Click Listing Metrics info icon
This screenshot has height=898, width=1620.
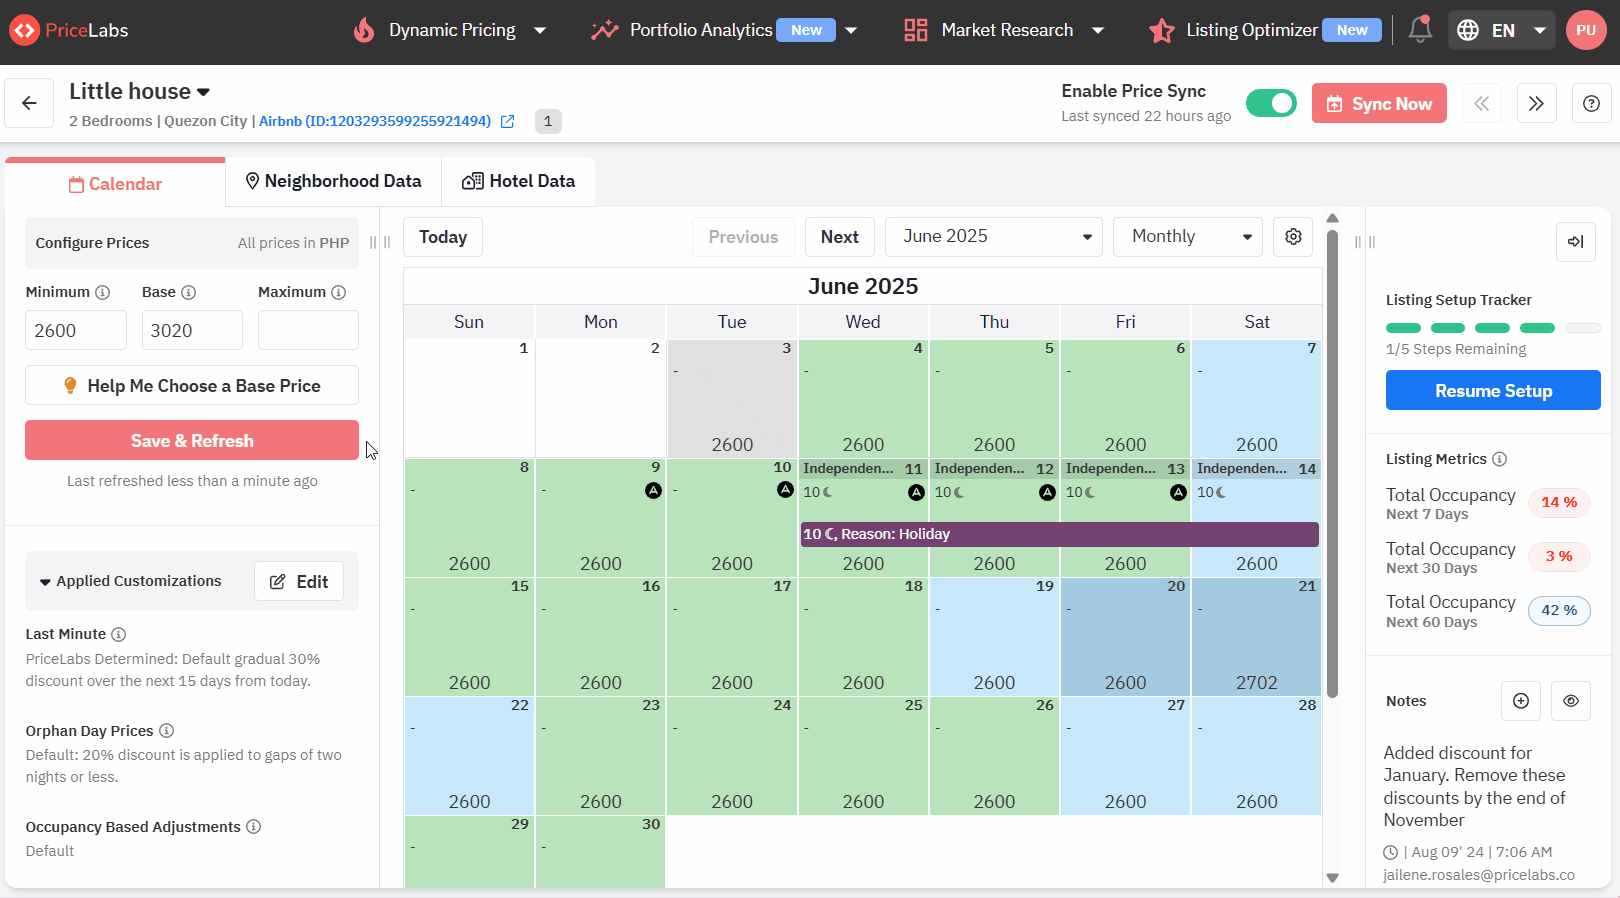click(1499, 459)
